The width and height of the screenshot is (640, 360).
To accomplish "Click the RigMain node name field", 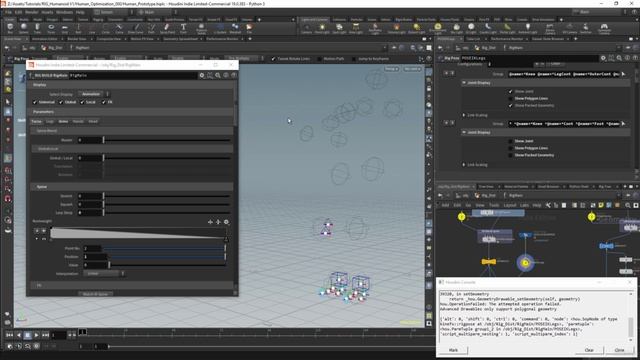I will pos(133,76).
